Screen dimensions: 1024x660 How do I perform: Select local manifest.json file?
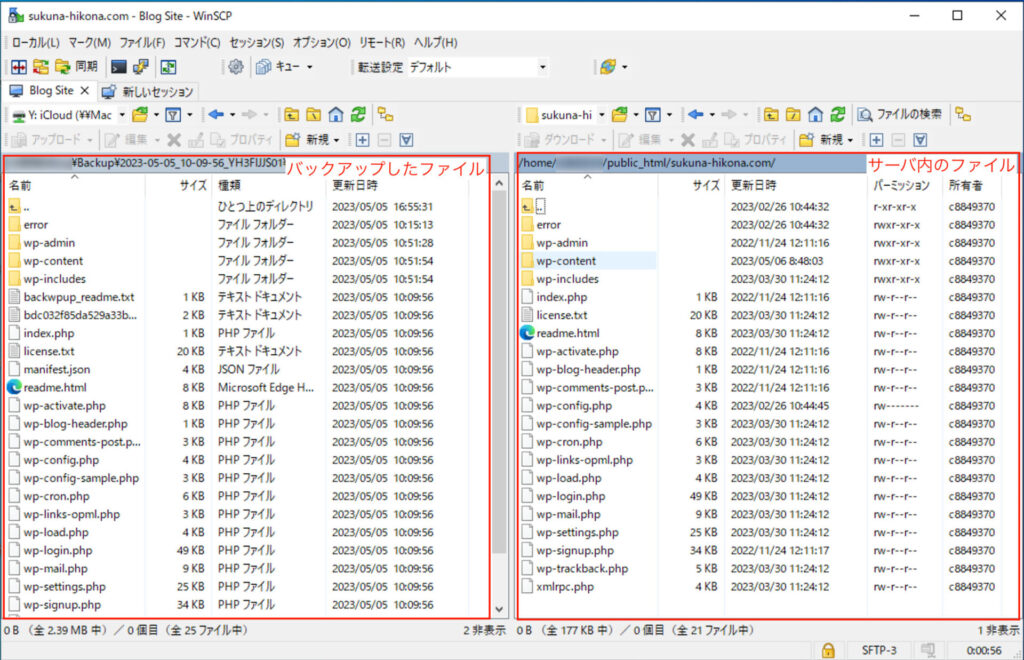57,369
